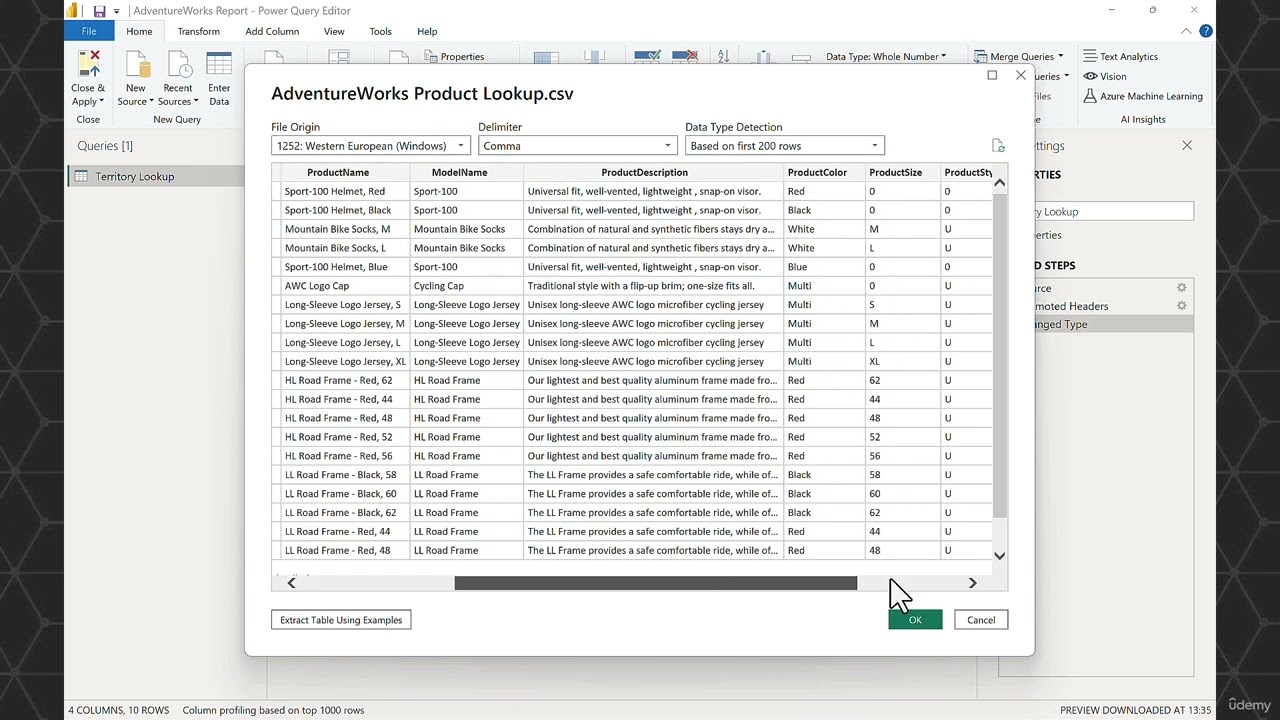1280x720 pixels.
Task: Expand the Data Type: Whole Number dropdown
Action: (943, 57)
